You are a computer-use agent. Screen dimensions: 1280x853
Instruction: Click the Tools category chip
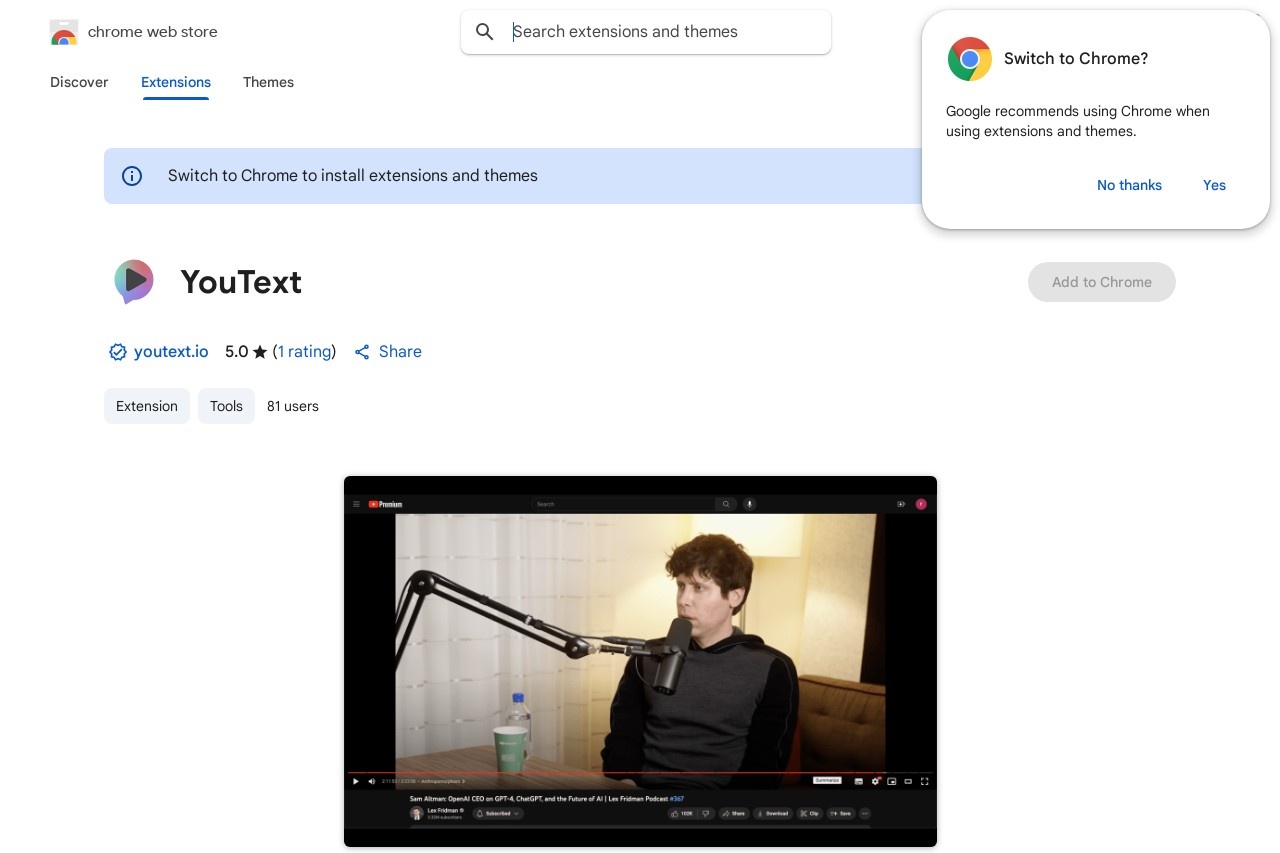[226, 406]
